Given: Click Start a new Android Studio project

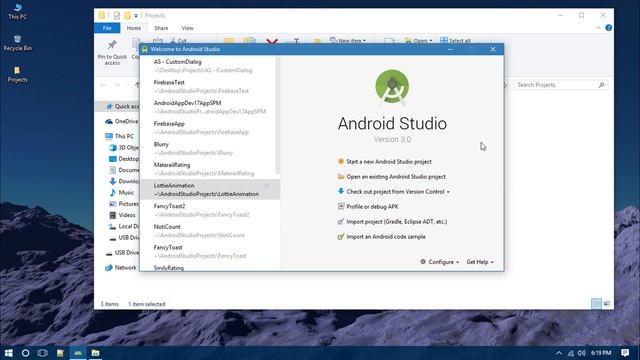Looking at the screenshot, I should [x=389, y=162].
